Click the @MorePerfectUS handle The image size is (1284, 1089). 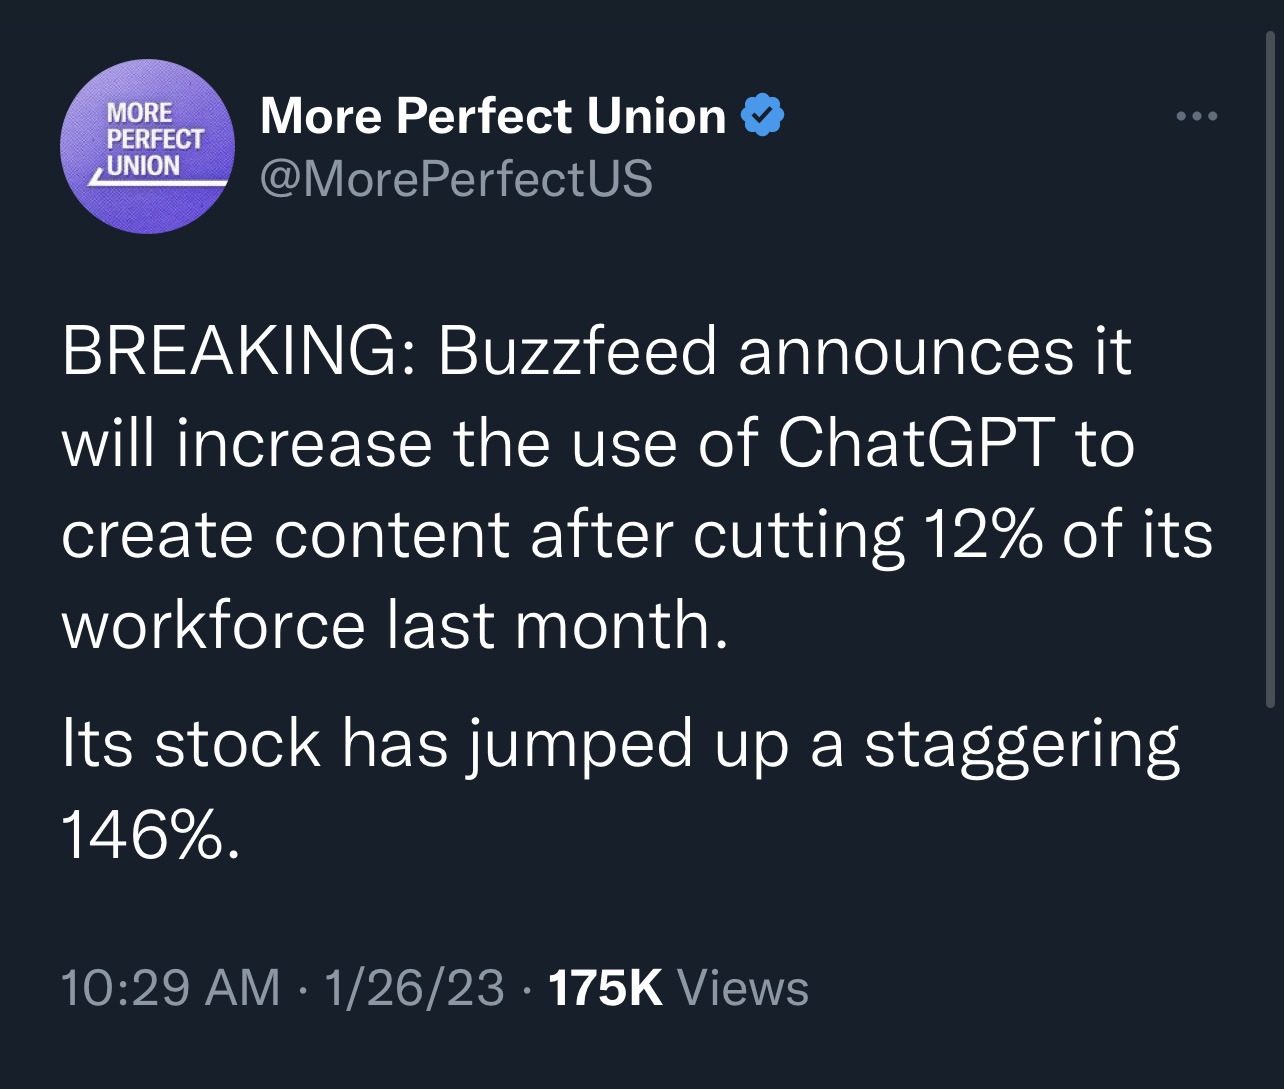[x=456, y=179]
